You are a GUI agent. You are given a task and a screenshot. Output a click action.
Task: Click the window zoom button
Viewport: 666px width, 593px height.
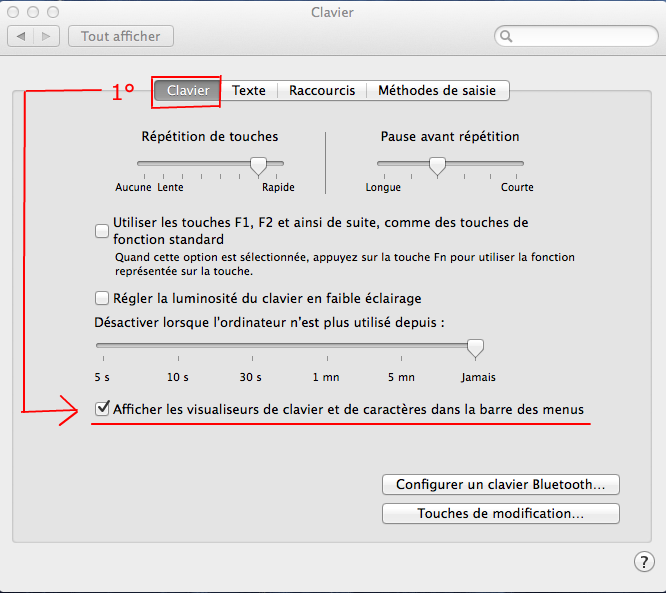53,12
